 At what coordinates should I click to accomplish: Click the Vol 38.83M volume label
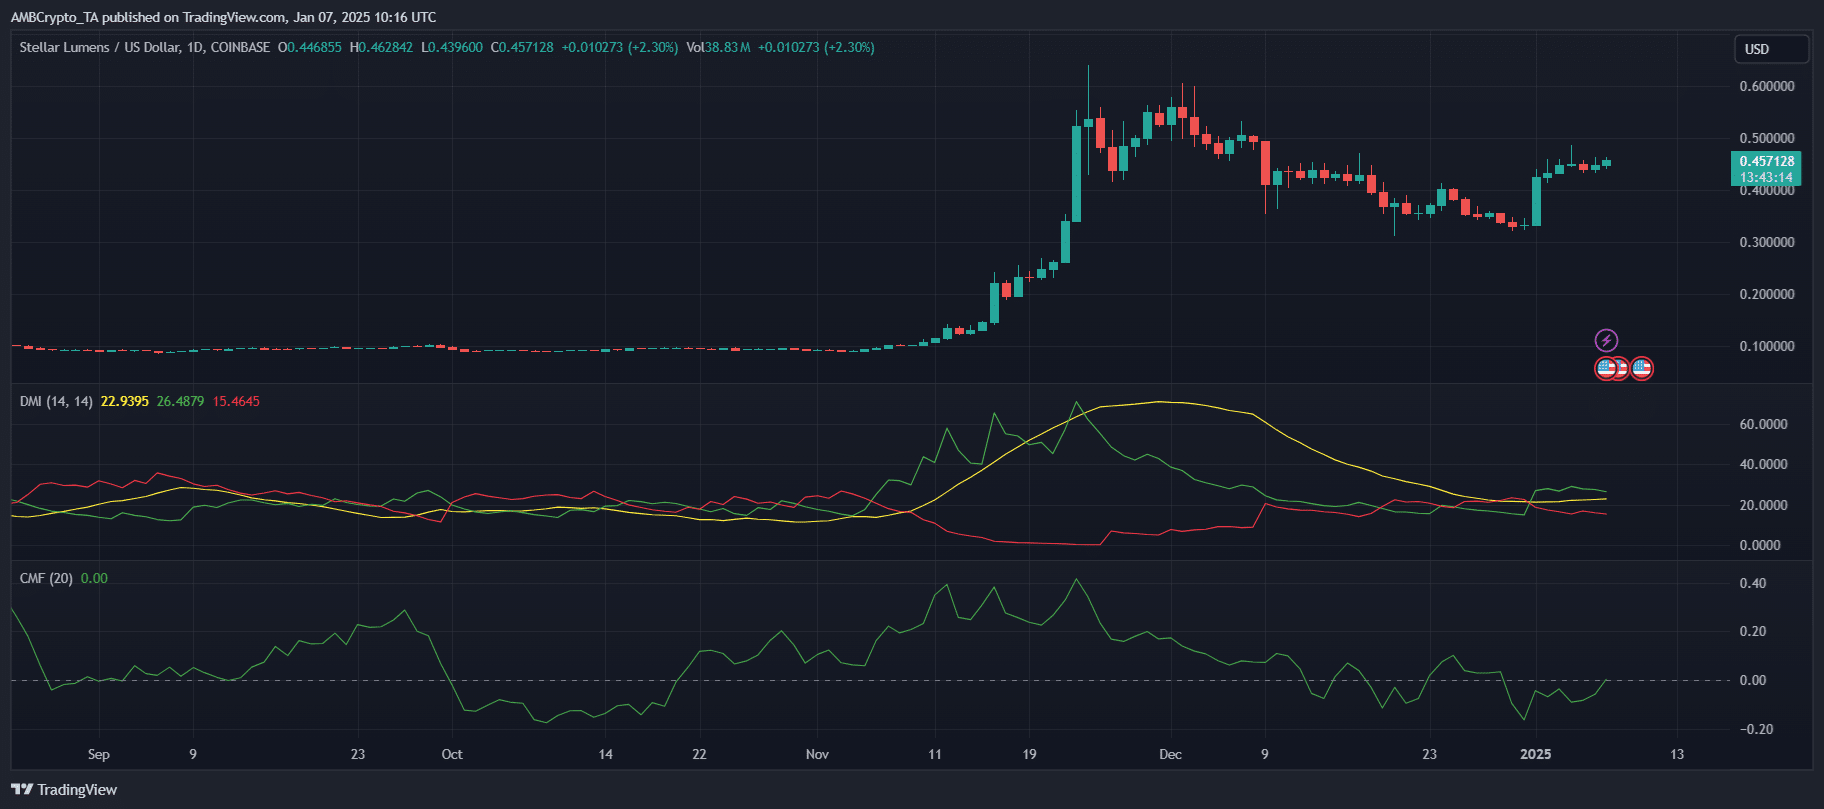pyautogui.click(x=718, y=47)
